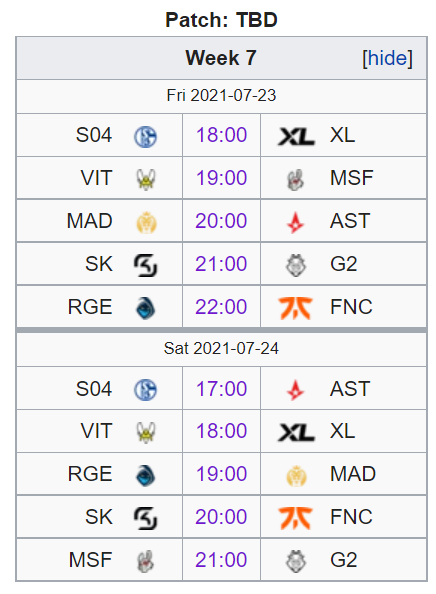
Task: Open Friday 22:00 RGE vs FNC time link
Action: [222, 307]
